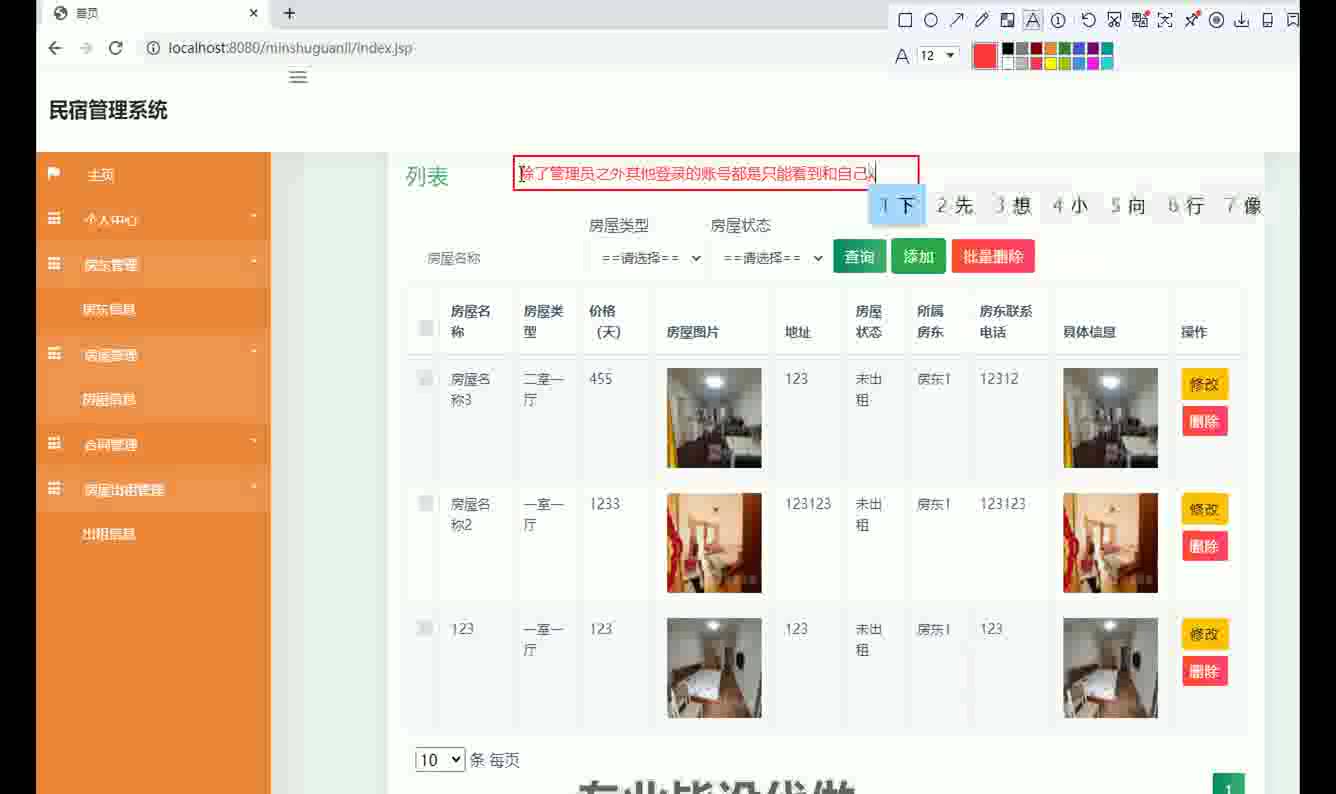Image resolution: width=1336 pixels, height=794 pixels.
Task: Collapse the 房屋出租管理 sidebar menu
Action: 153,489
